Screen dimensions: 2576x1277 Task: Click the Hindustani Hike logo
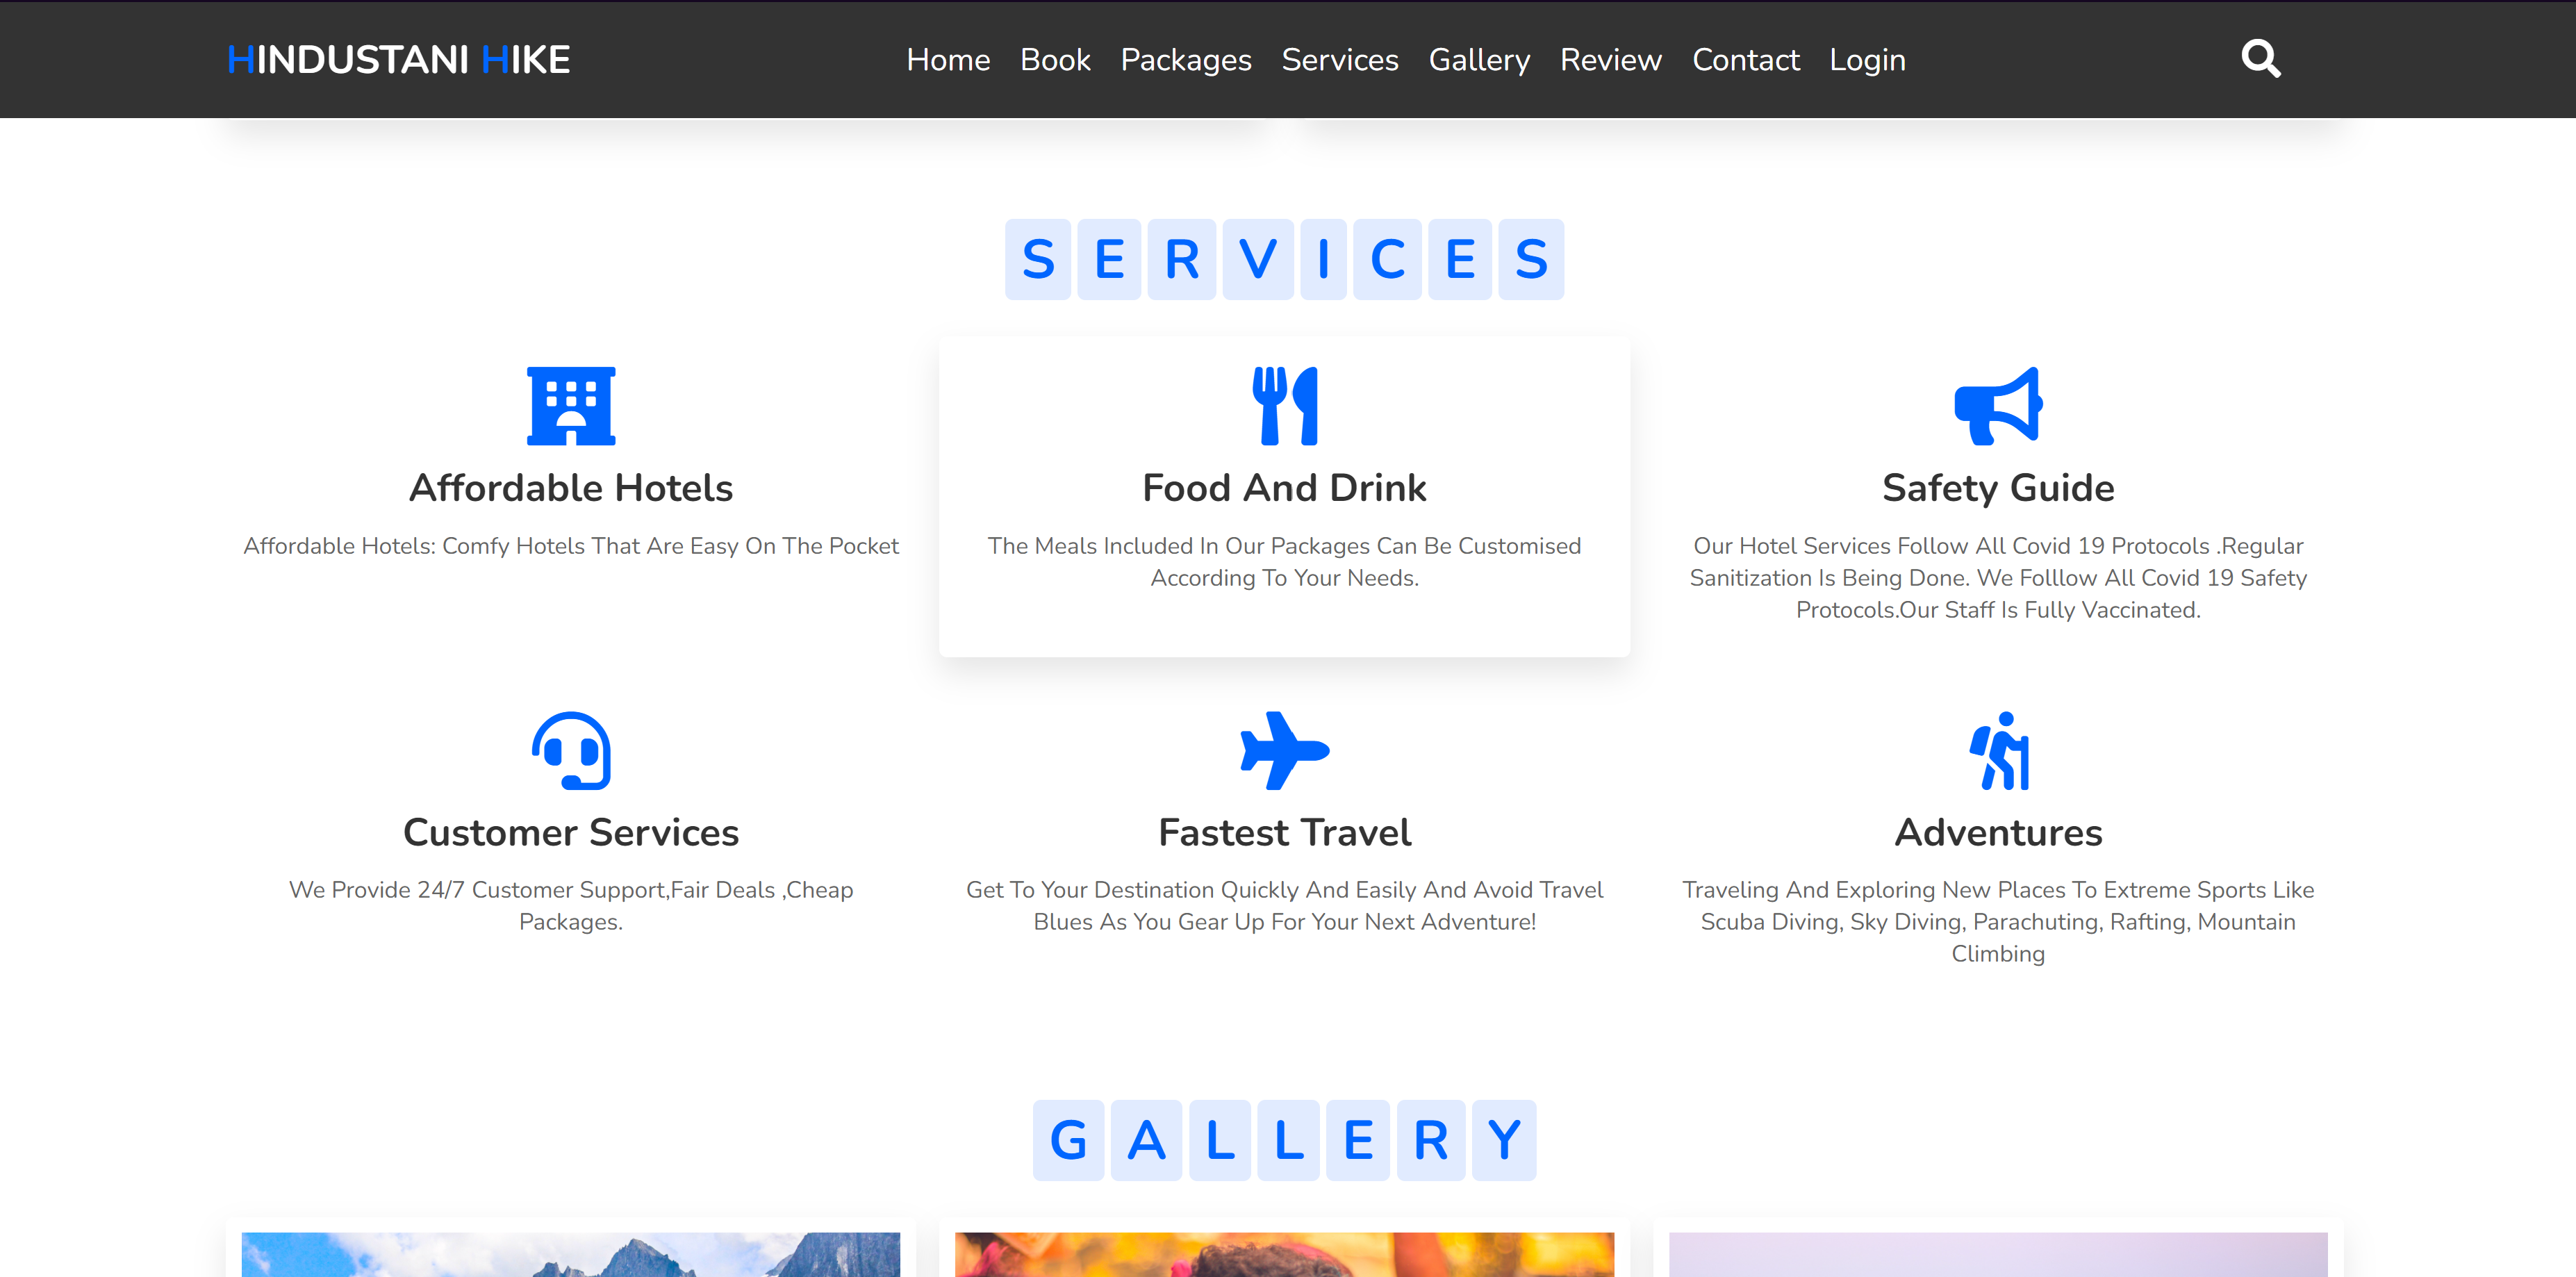point(399,60)
